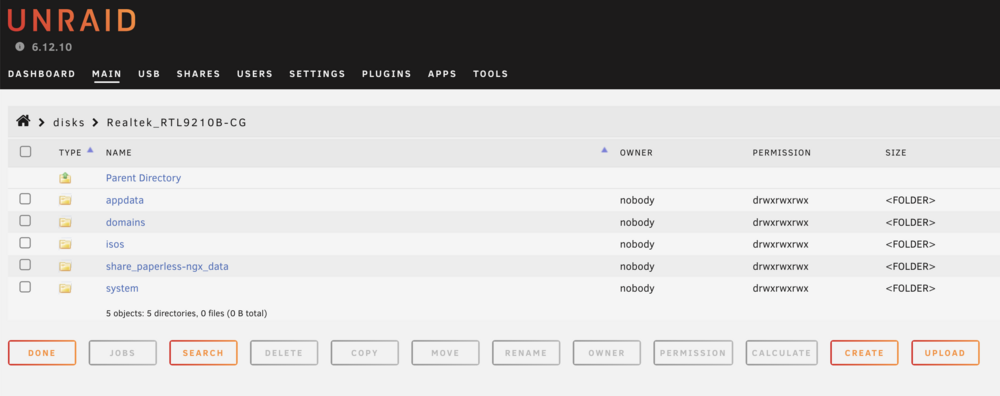Click the domains folder icon
The height and width of the screenshot is (396, 1000).
(65, 223)
